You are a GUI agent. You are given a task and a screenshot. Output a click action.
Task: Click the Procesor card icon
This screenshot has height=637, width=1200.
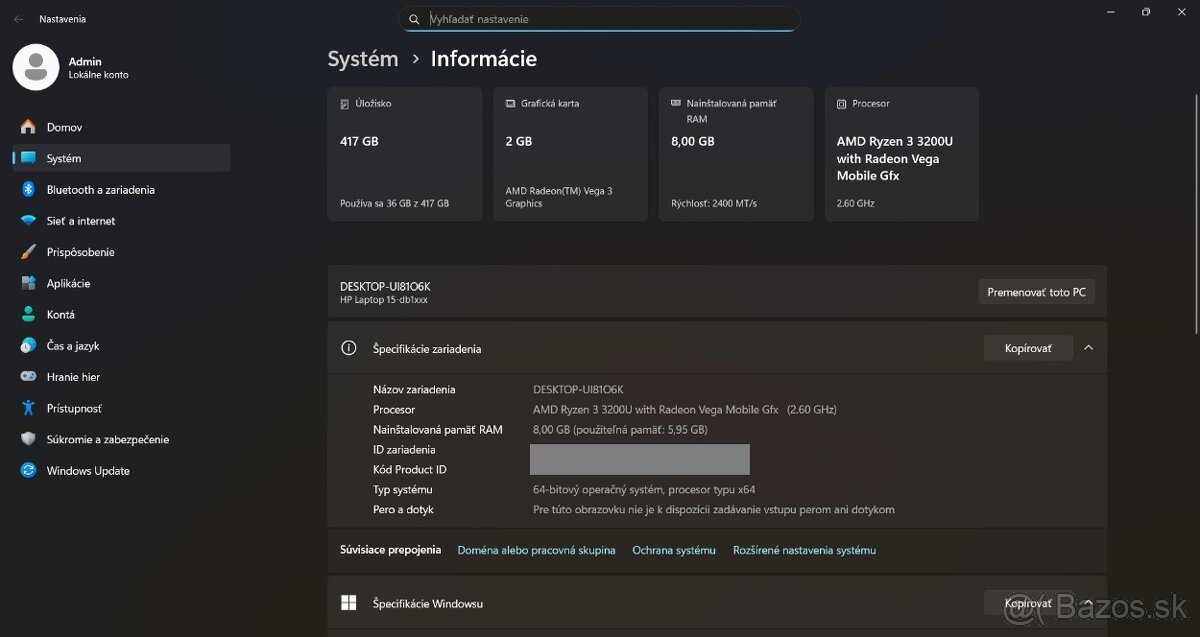[842, 103]
